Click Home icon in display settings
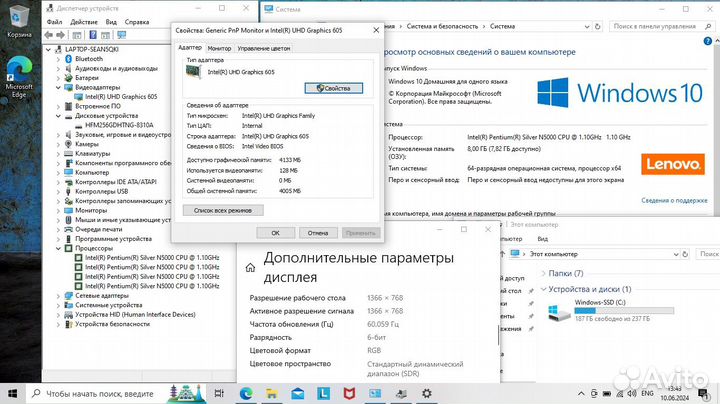Viewport: 720px width, 404px height. coord(250,268)
